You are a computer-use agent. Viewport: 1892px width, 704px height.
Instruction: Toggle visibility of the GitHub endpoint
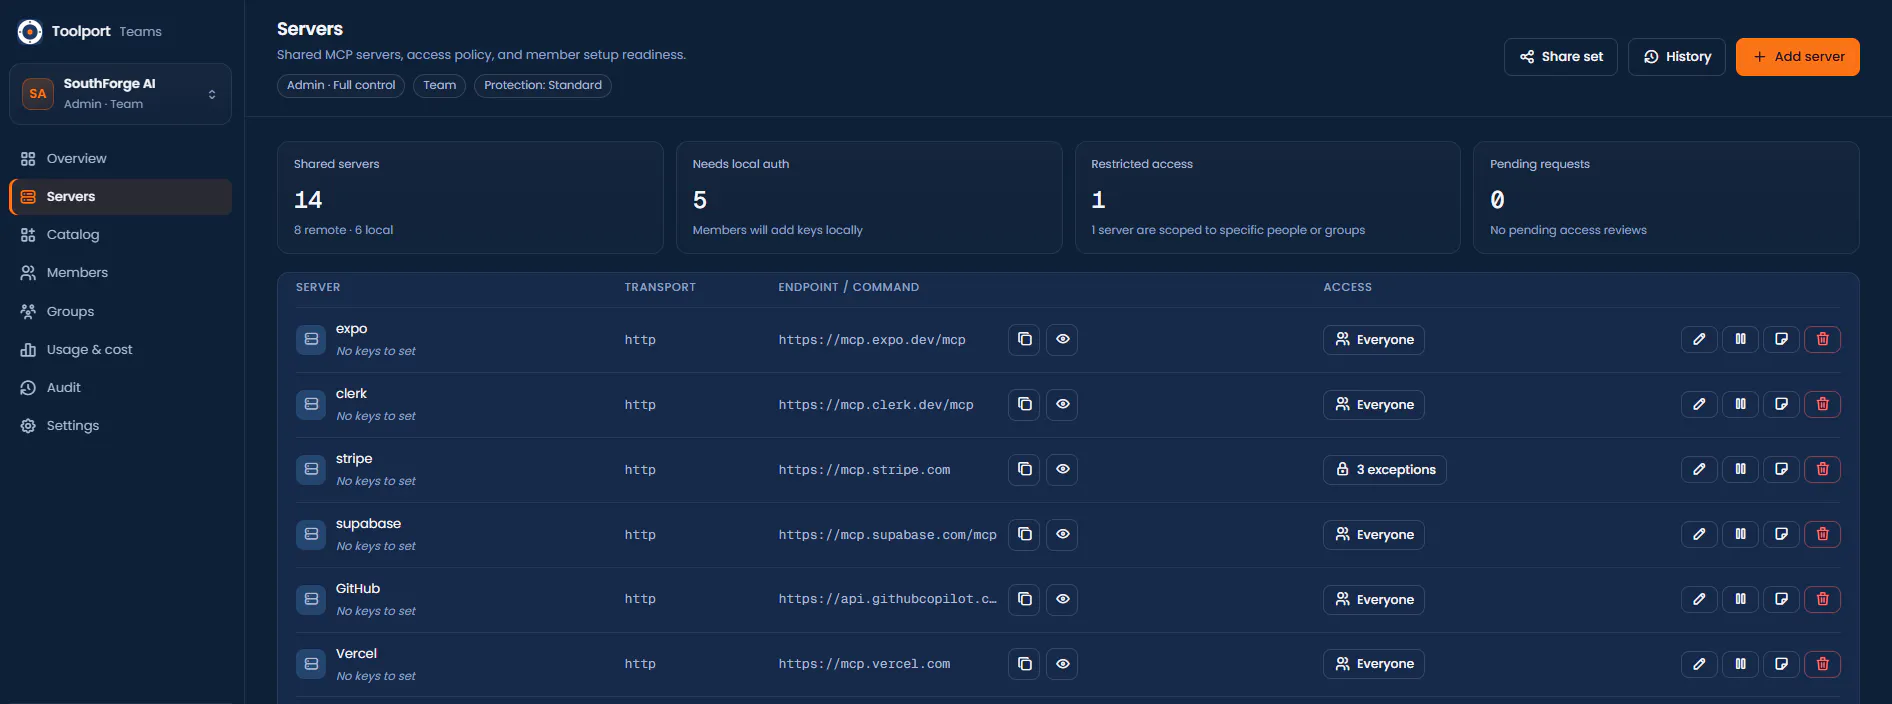1062,599
